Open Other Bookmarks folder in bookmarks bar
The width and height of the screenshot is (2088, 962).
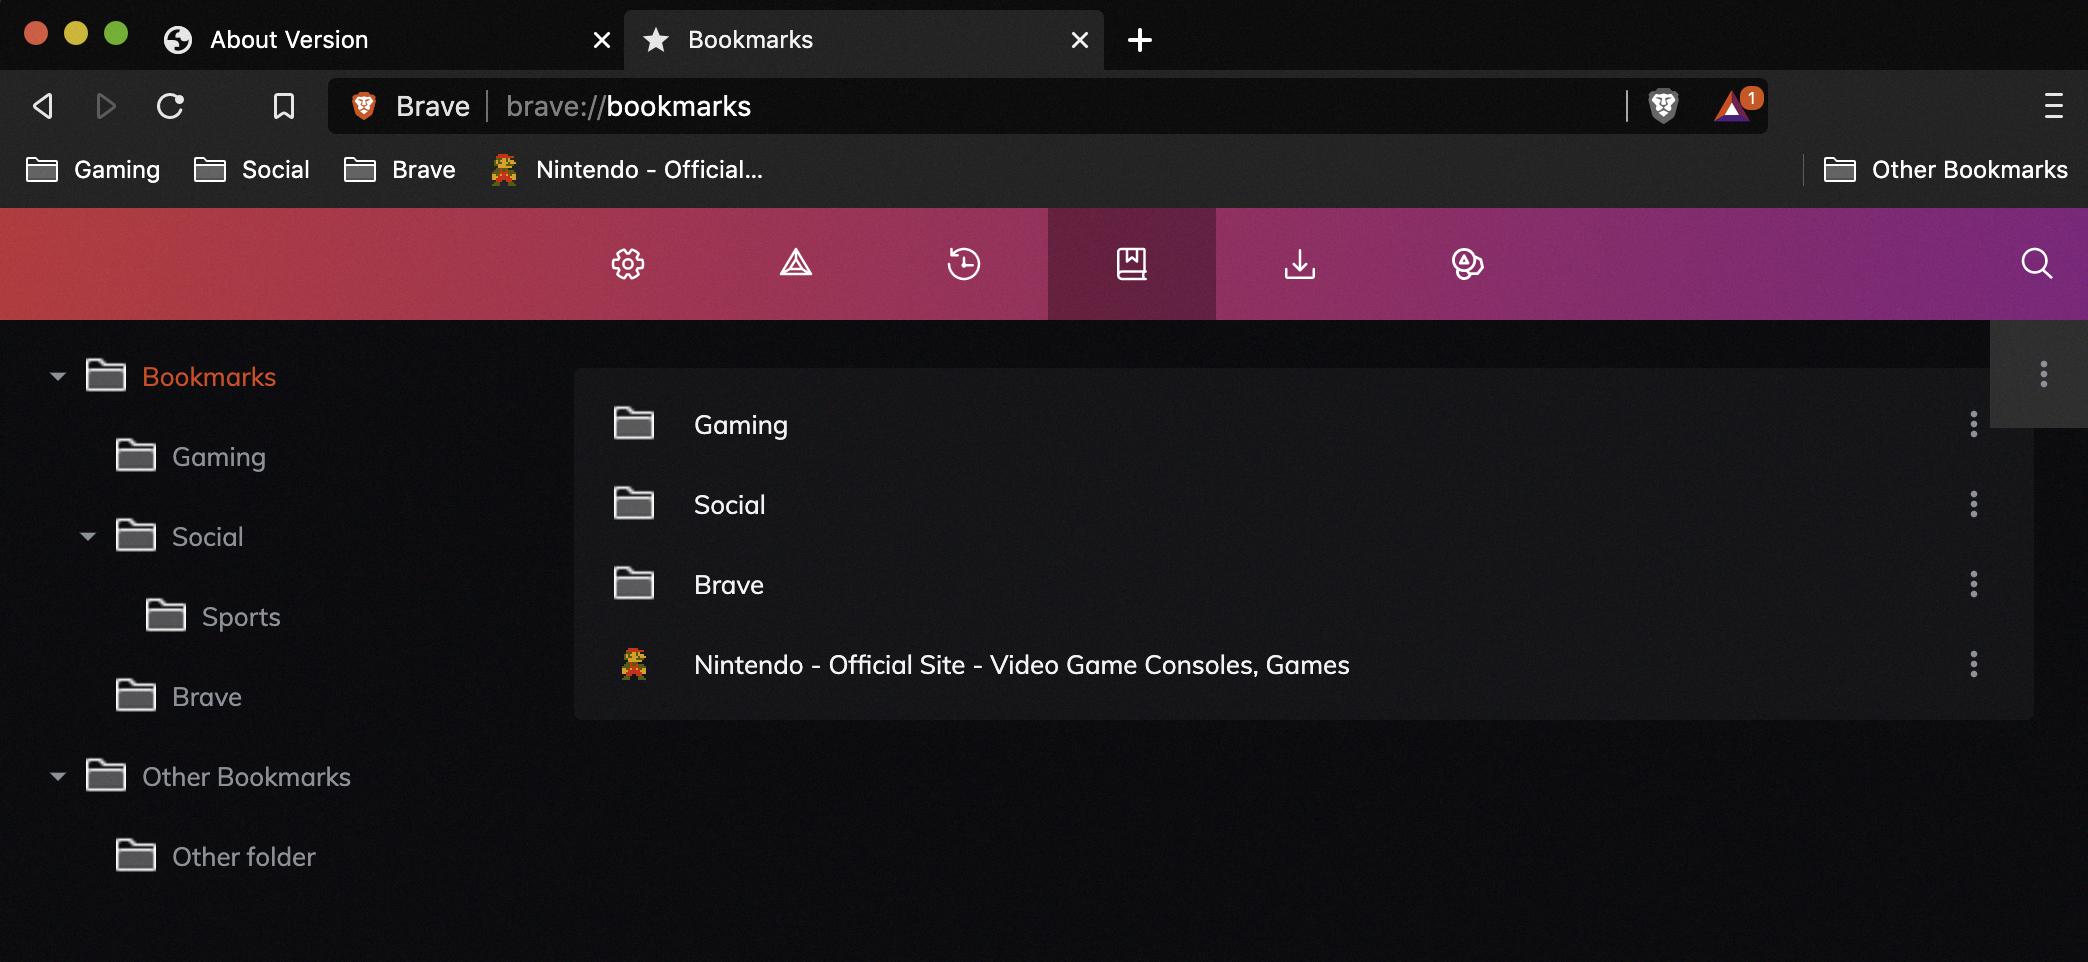pos(1946,170)
